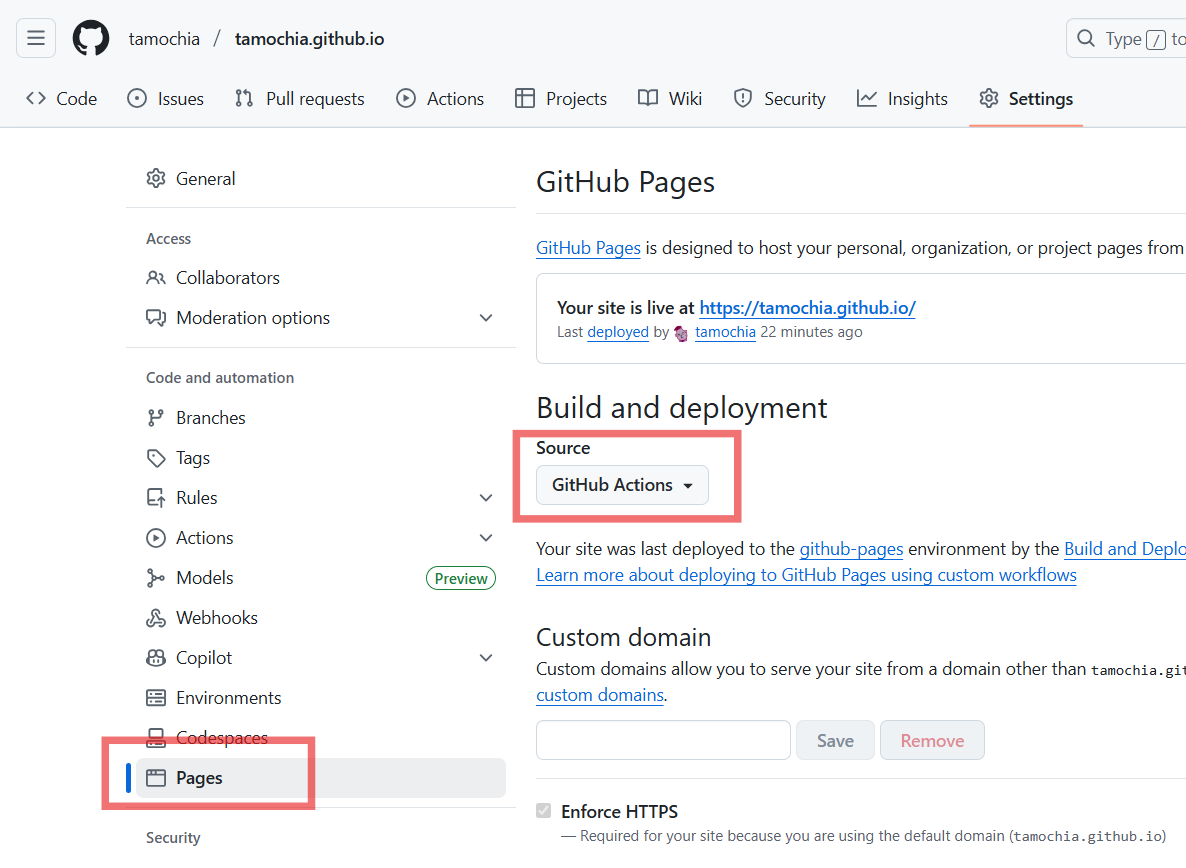Open Models settings page
The height and width of the screenshot is (868, 1186).
321,578
